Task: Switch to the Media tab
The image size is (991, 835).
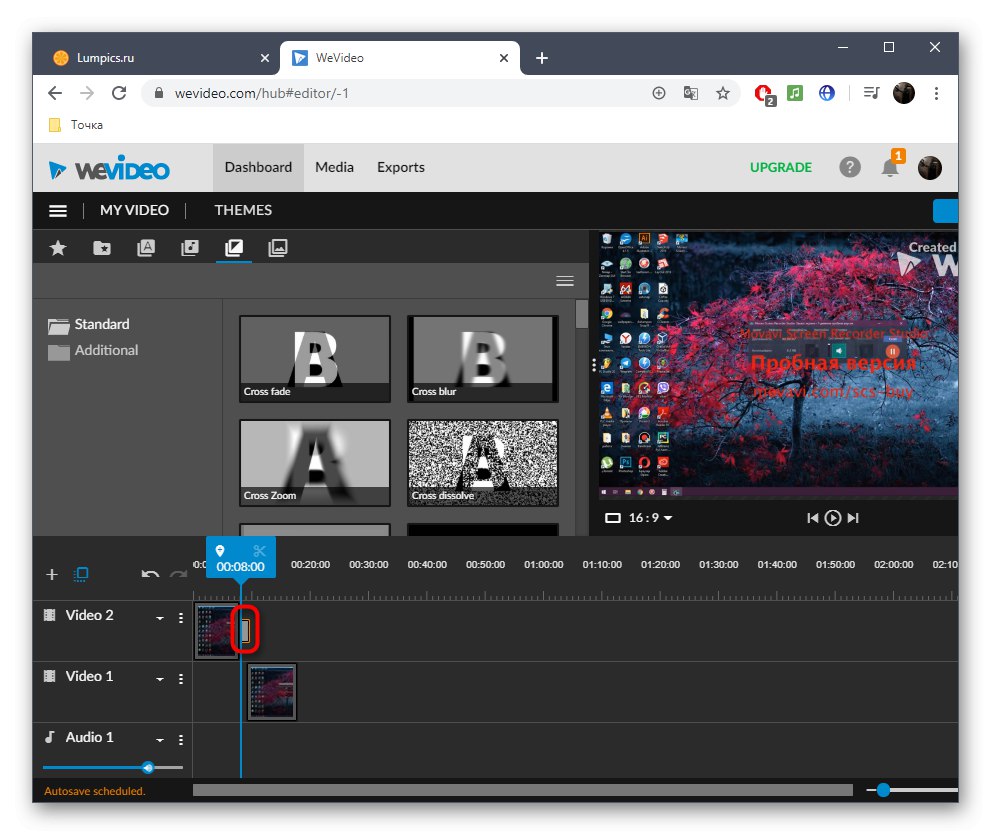Action: pos(333,167)
